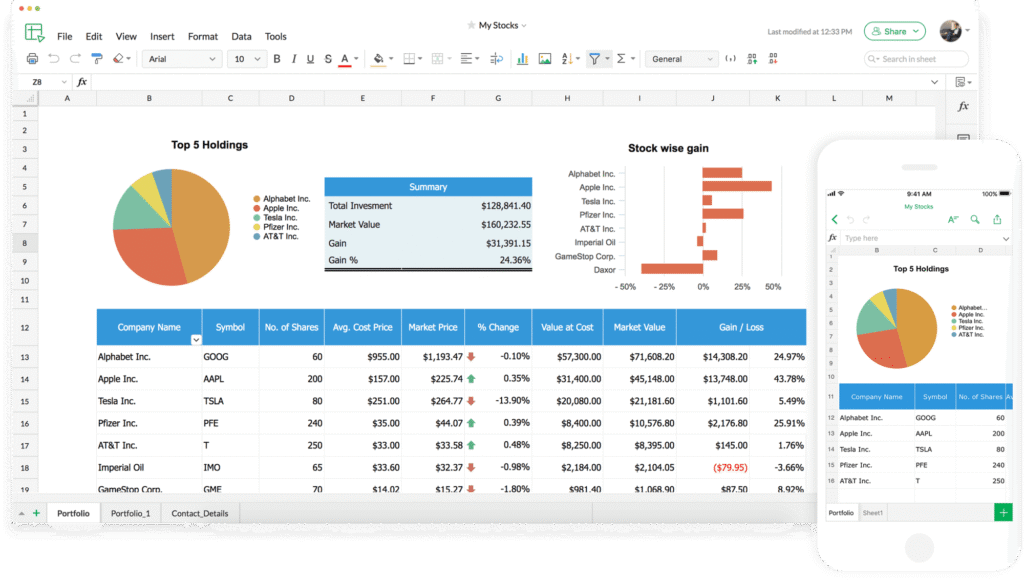Screen dimensions: 1024x582
Task: Open the Insert menu
Action: (162, 37)
